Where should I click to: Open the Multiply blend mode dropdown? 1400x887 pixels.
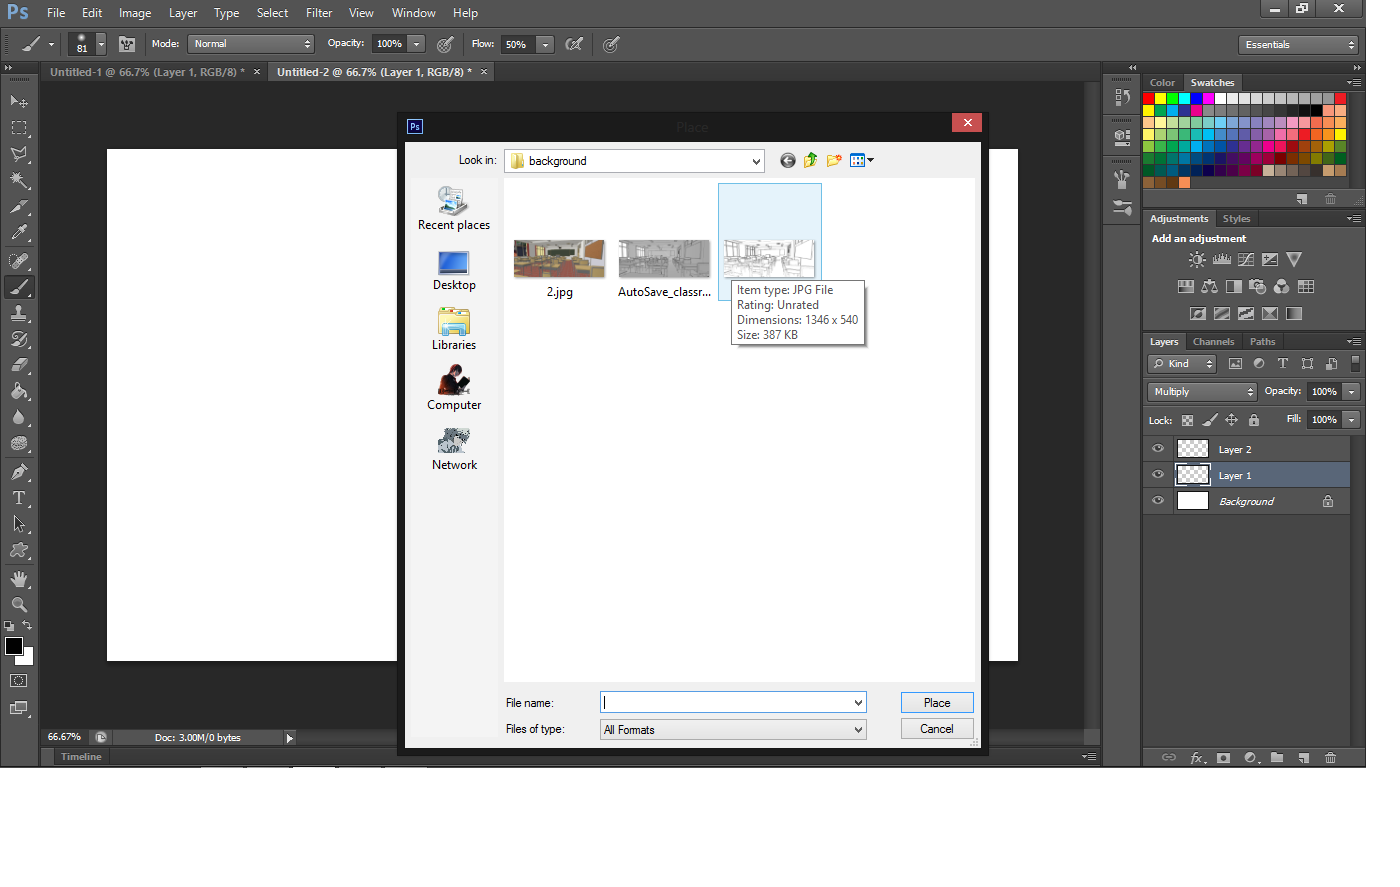click(x=1201, y=391)
